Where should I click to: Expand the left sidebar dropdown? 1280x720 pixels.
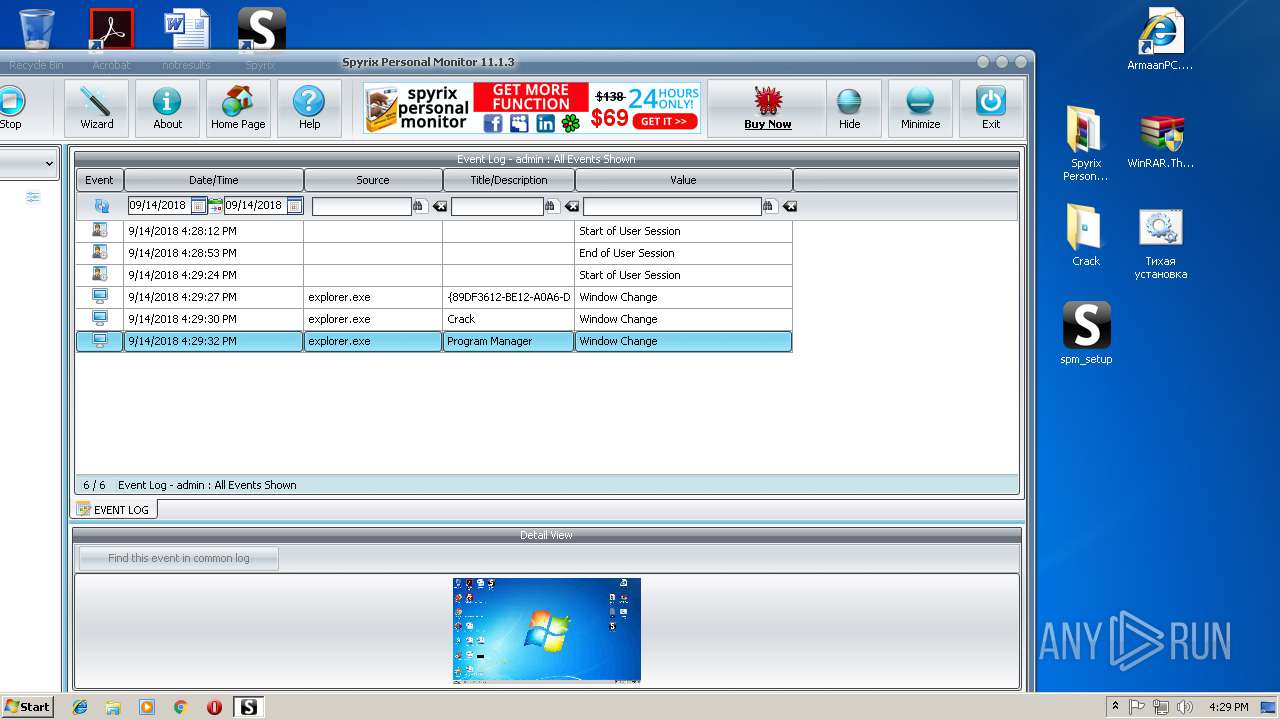click(x=49, y=163)
